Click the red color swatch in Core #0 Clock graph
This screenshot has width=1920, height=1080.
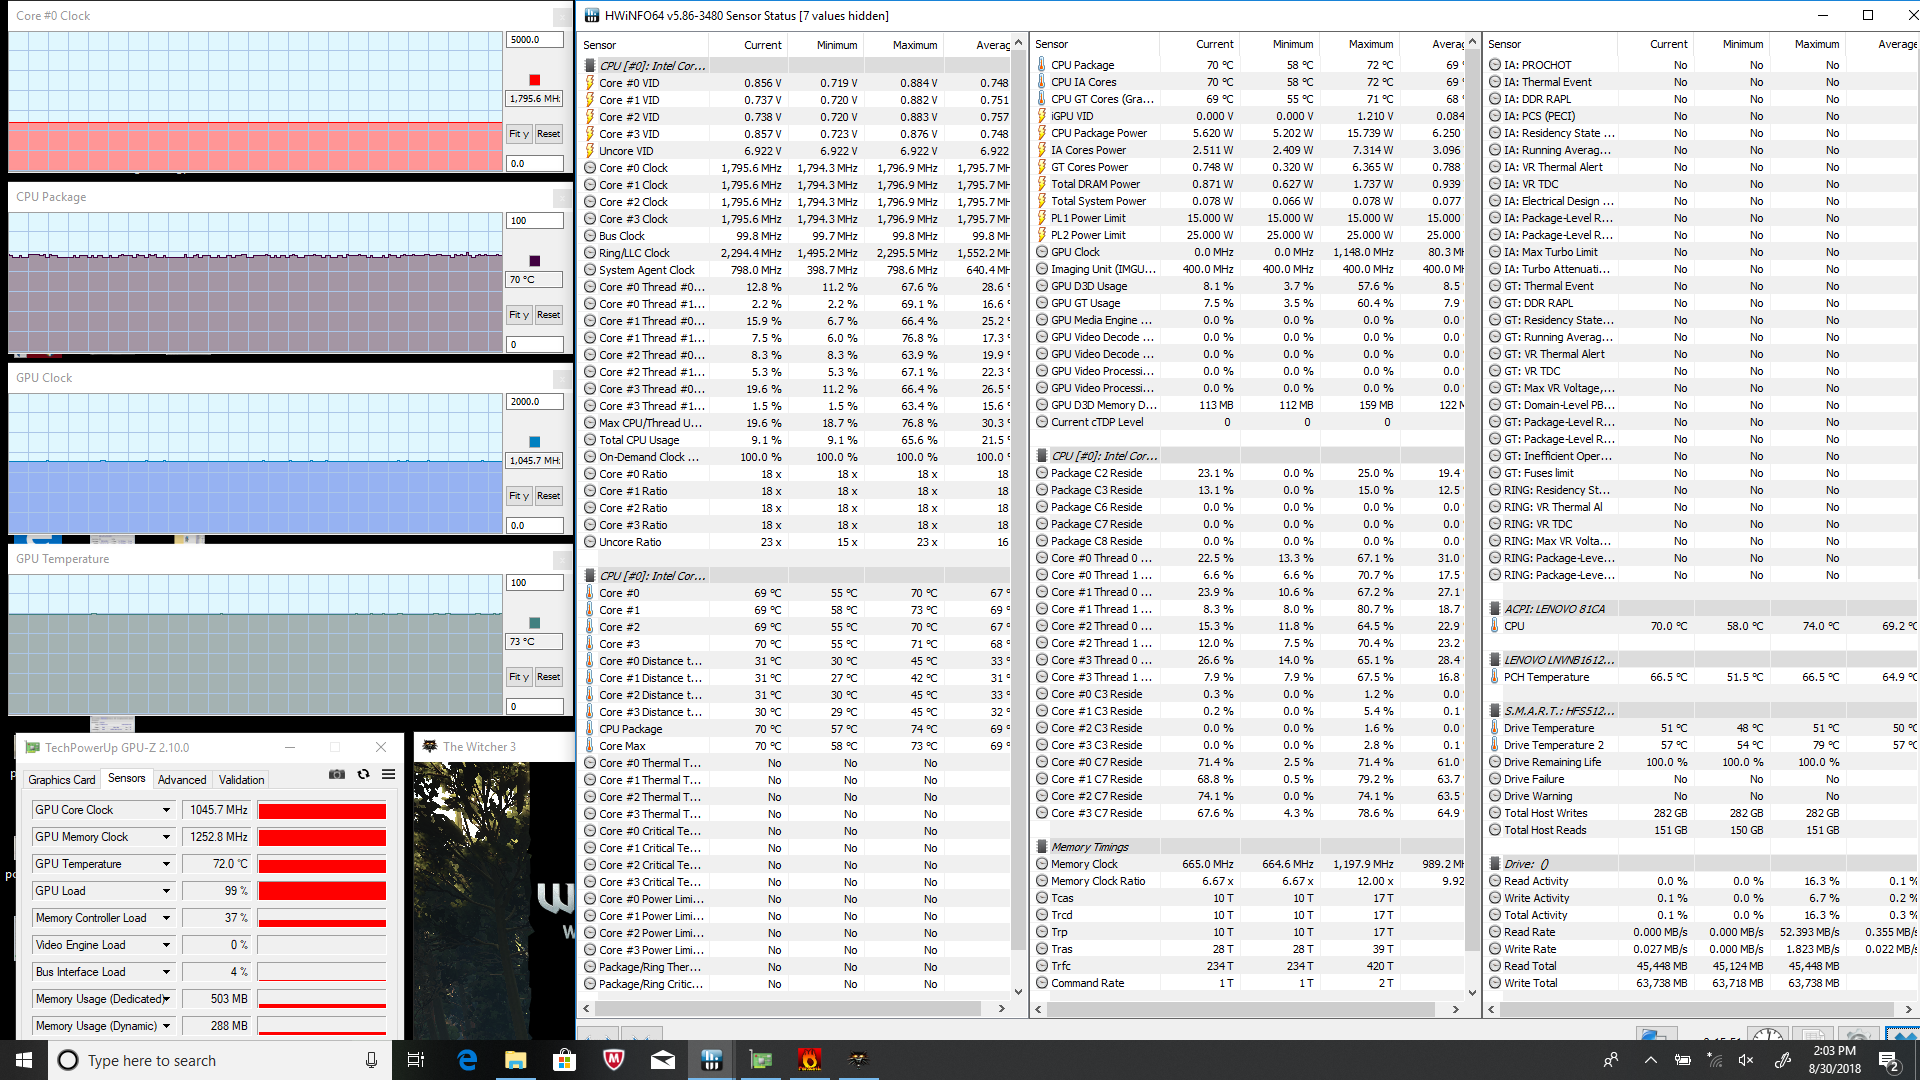pos(535,80)
